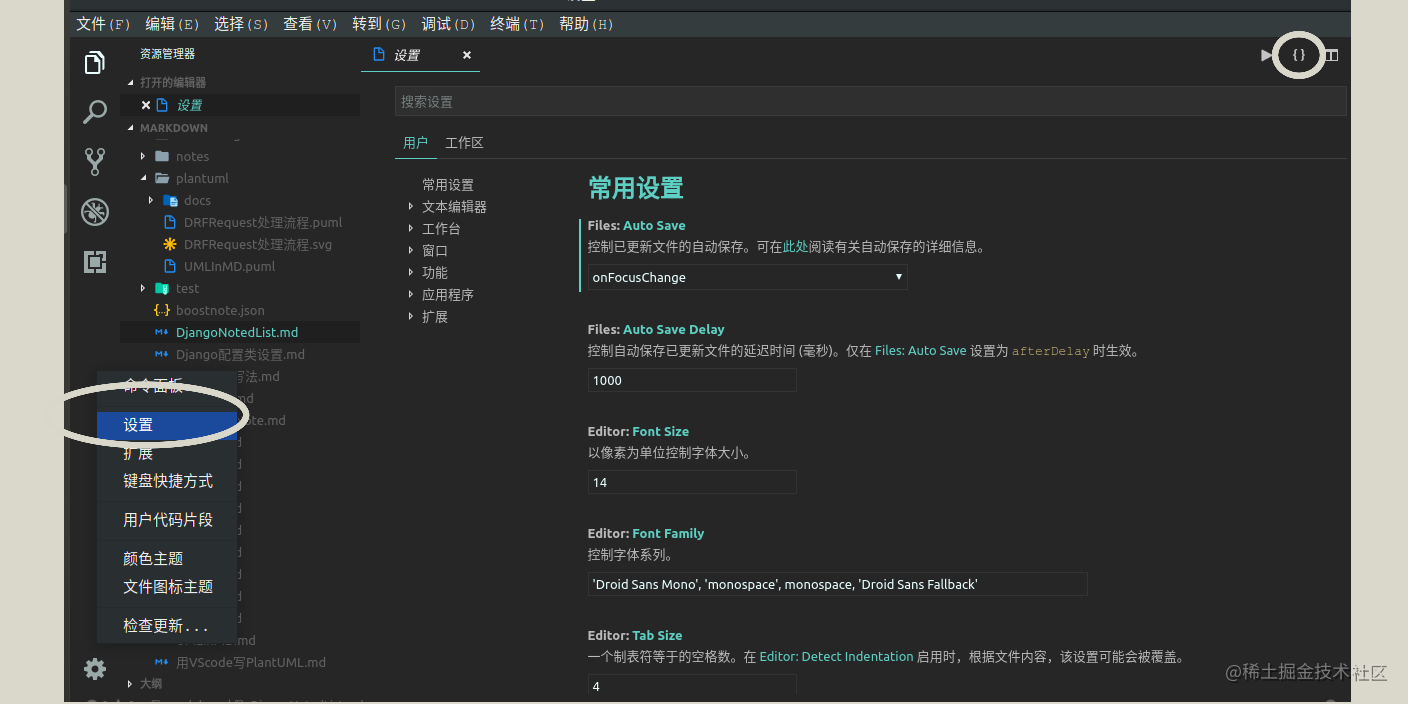Click the Run play button top right

pyautogui.click(x=1265, y=55)
